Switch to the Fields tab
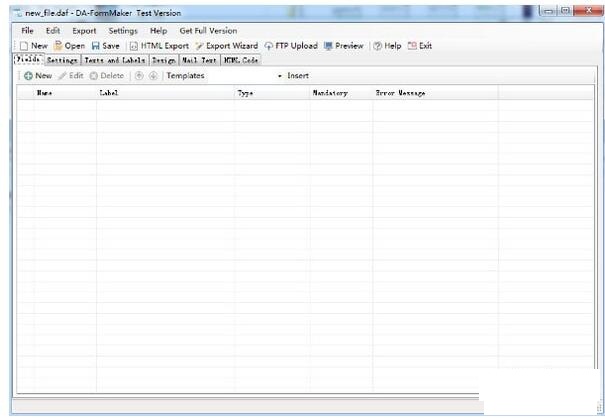The height and width of the screenshot is (418, 605). click(x=29, y=59)
